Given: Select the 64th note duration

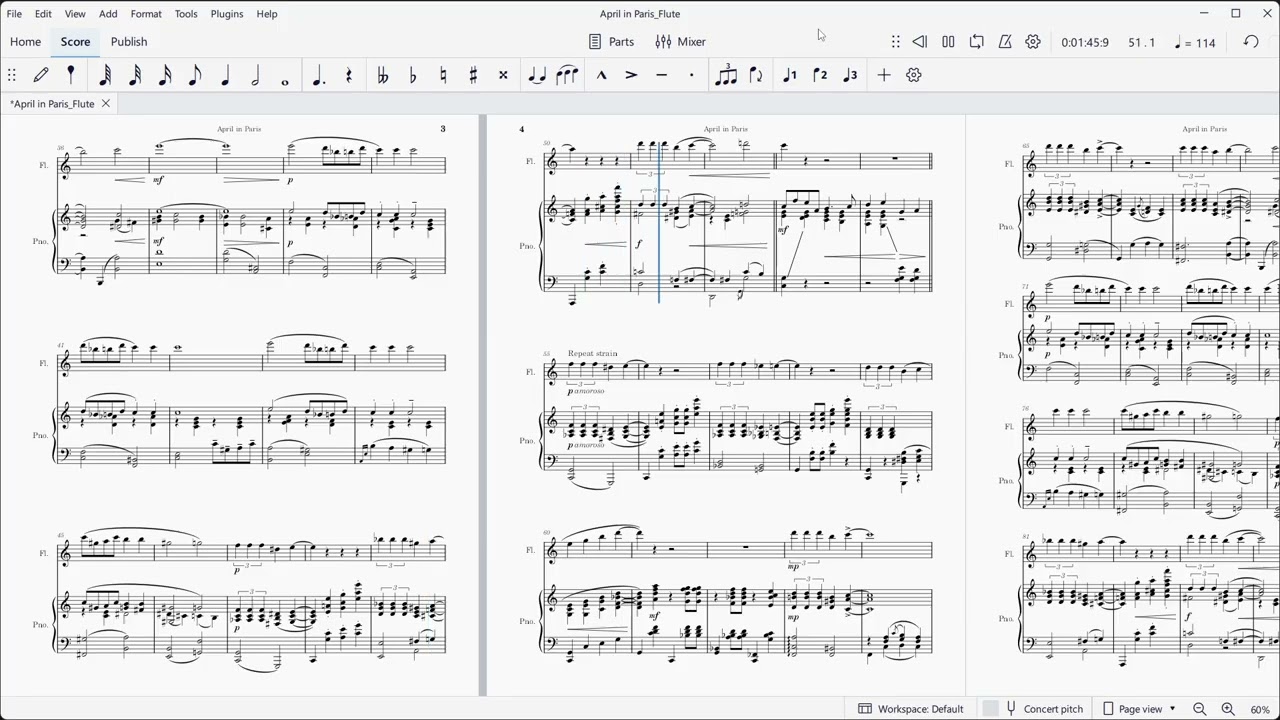Looking at the screenshot, I should (x=105, y=75).
